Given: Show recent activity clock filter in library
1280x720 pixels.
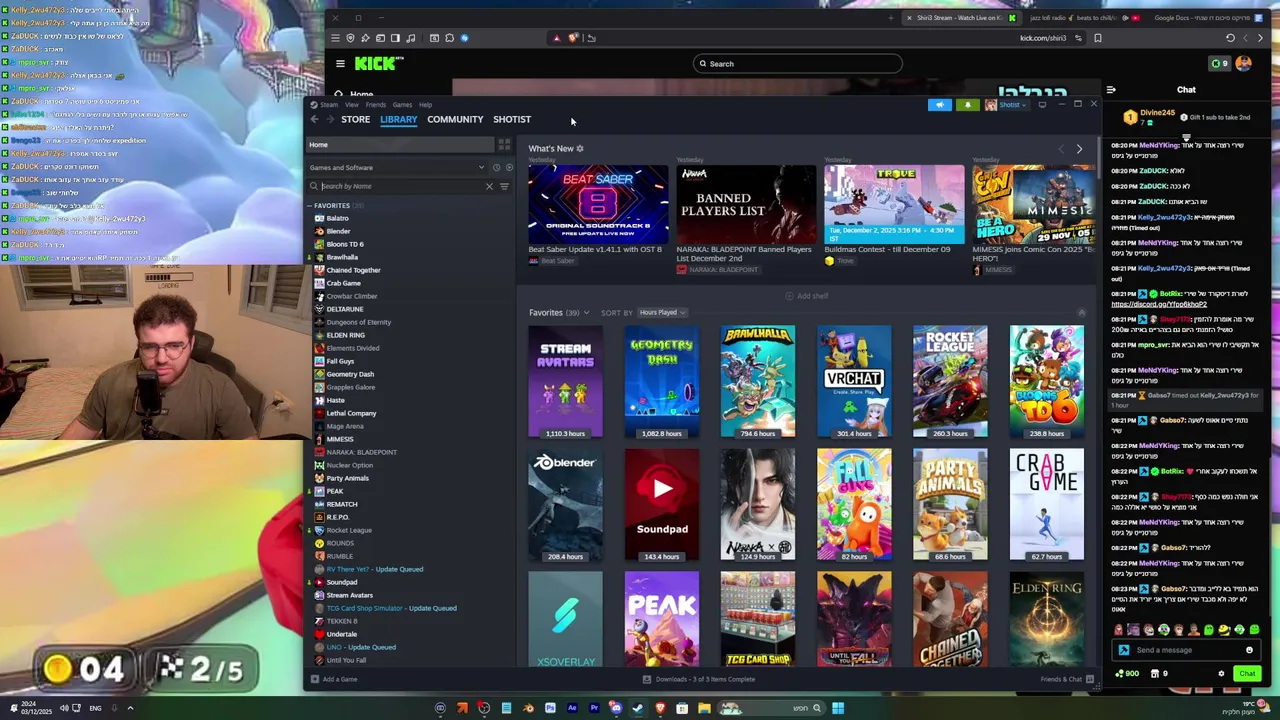Looking at the screenshot, I should [497, 168].
